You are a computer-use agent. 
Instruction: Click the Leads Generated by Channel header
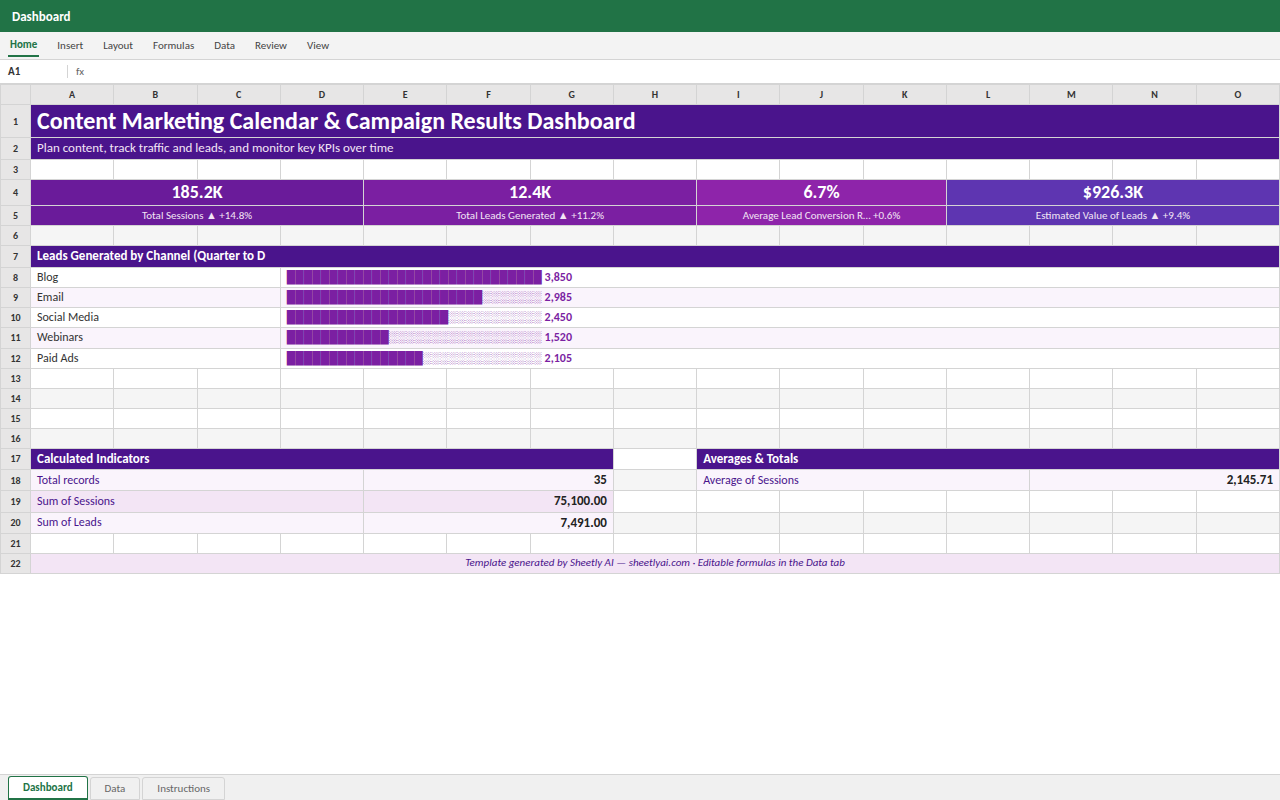pos(655,256)
